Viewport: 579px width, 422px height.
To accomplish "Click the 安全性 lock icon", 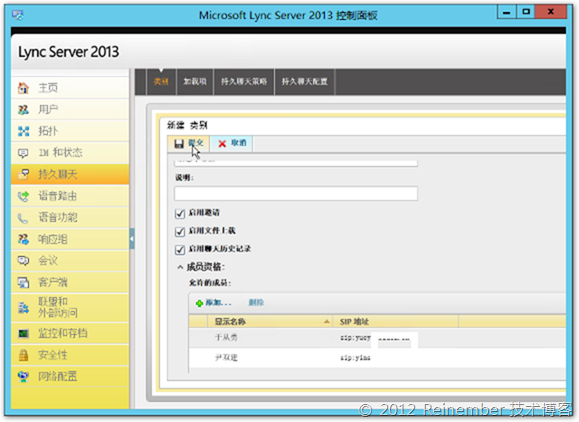I will click(x=23, y=355).
